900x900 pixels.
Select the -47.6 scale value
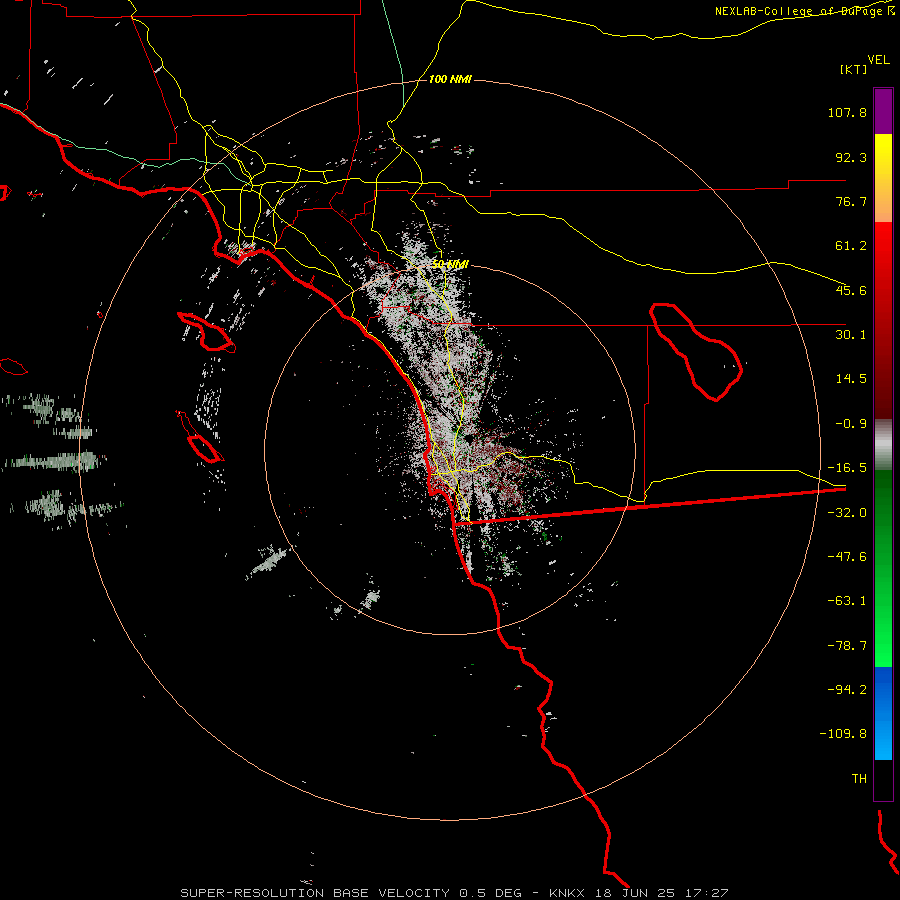(847, 557)
